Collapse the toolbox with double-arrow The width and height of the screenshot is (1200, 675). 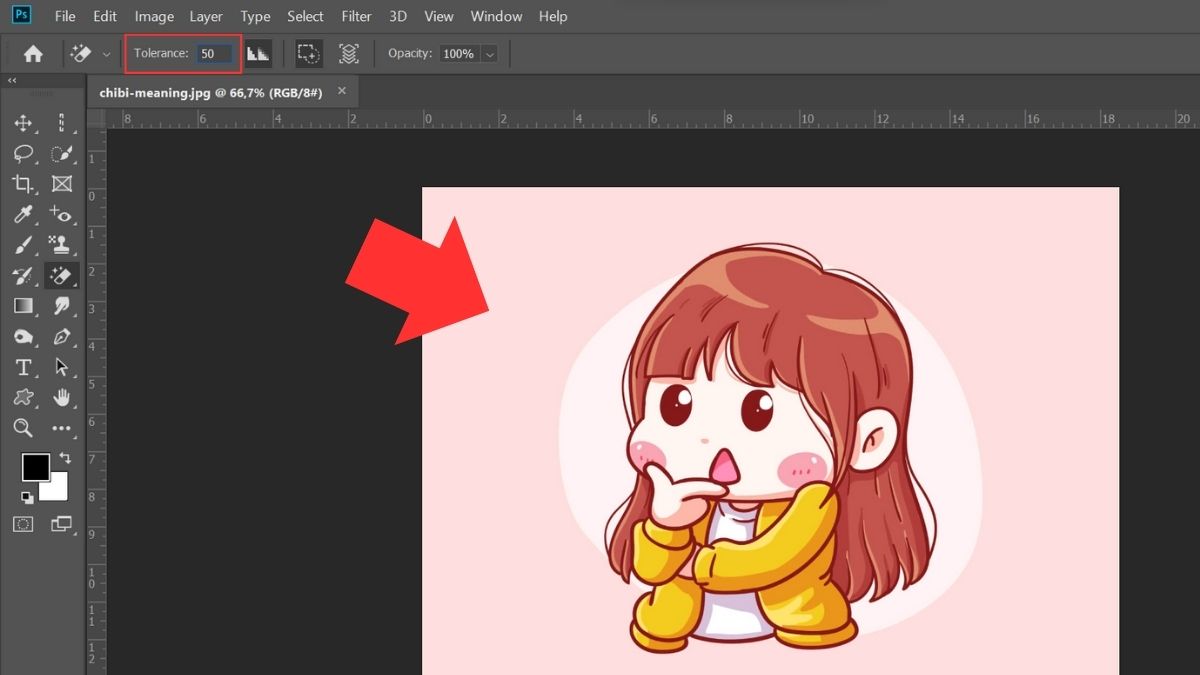12,81
